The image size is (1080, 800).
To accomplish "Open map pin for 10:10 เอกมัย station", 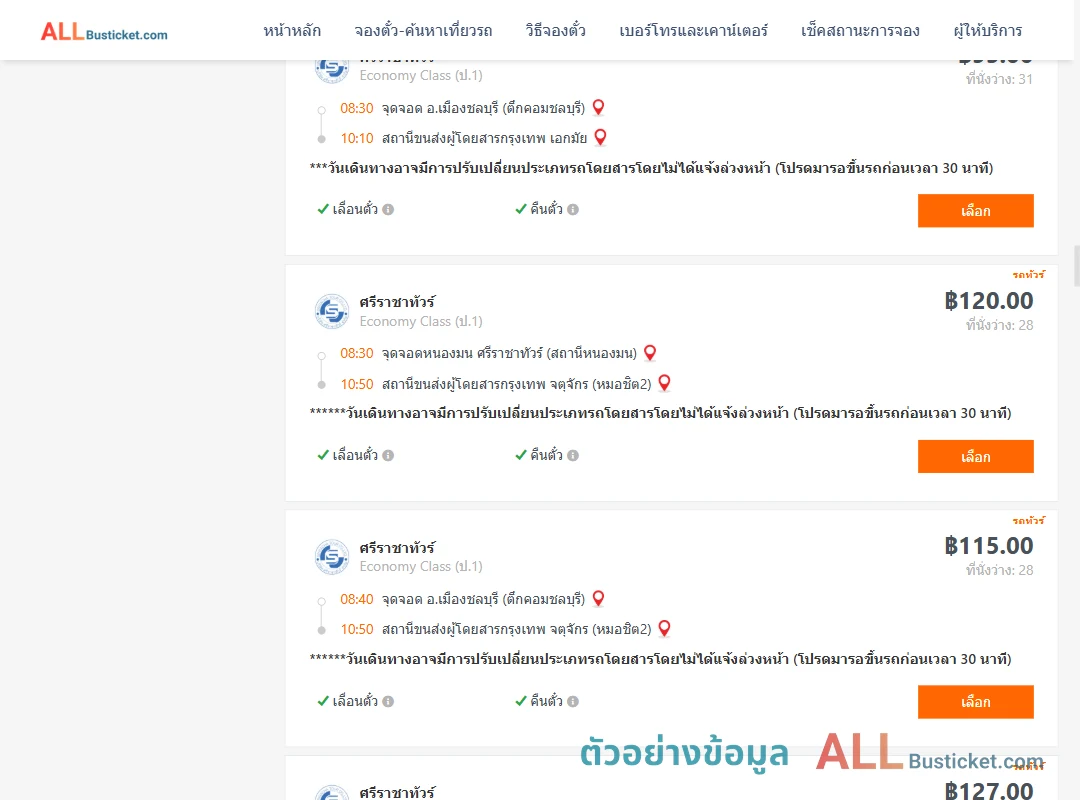I will click(601, 137).
